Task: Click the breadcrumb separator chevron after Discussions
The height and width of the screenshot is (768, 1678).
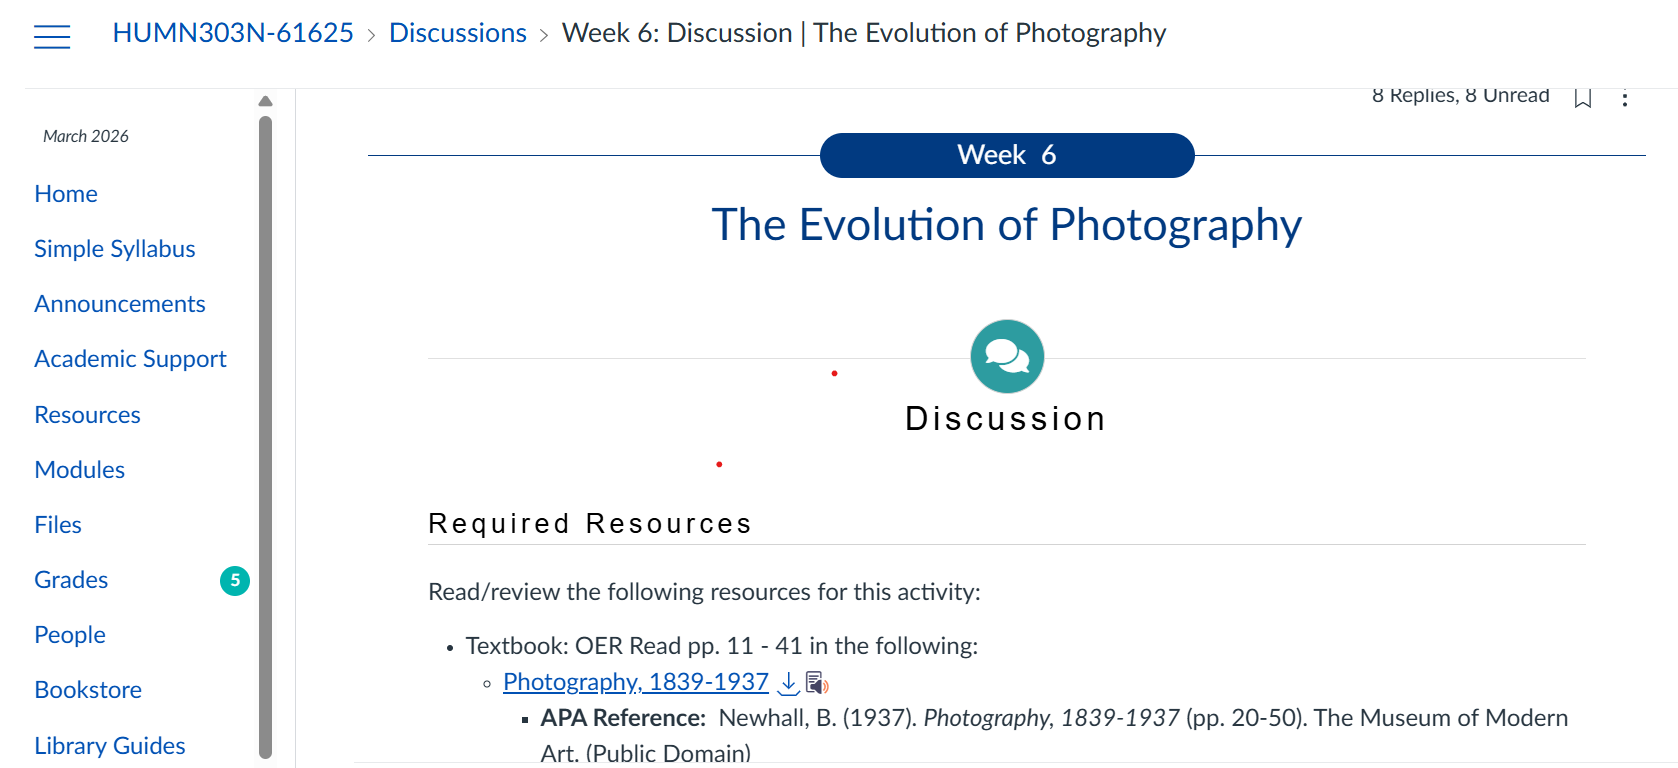Action: [x=543, y=33]
